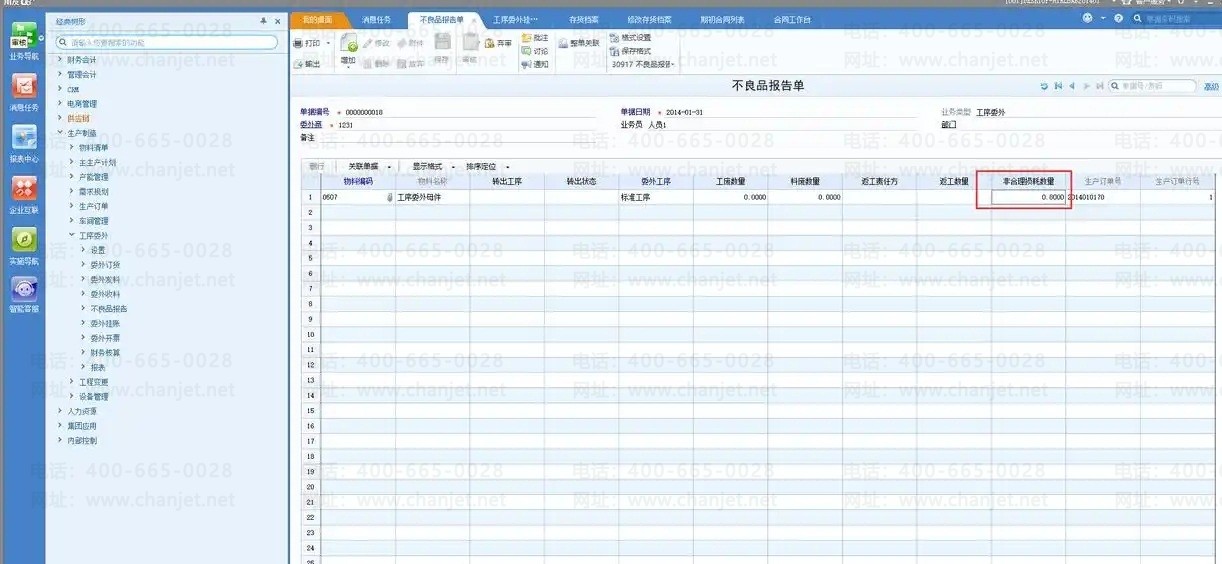The height and width of the screenshot is (564, 1222).
Task: Open the 打印 dropdown arrow
Action: (328, 44)
